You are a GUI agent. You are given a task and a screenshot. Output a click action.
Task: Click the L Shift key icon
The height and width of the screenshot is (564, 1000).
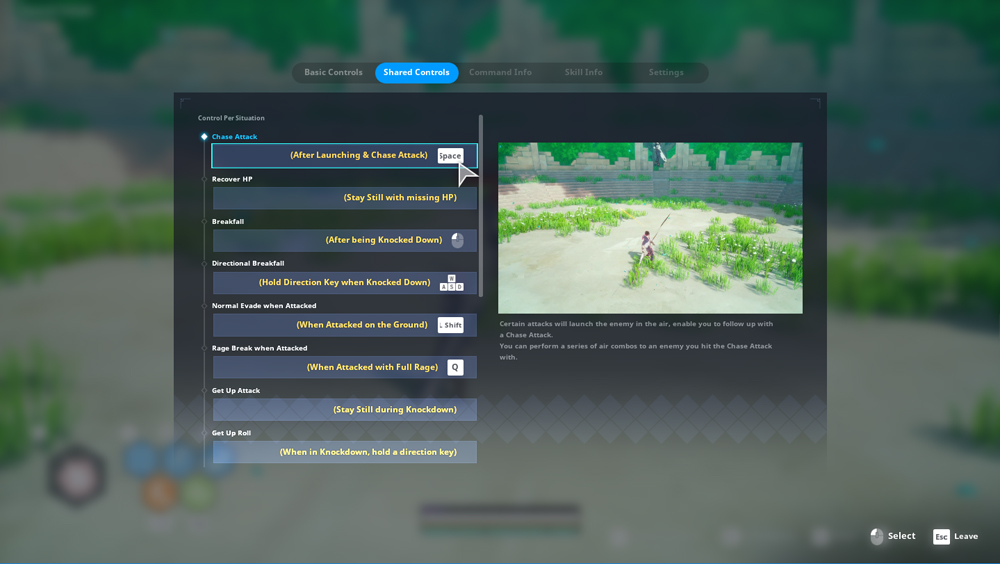click(450, 325)
